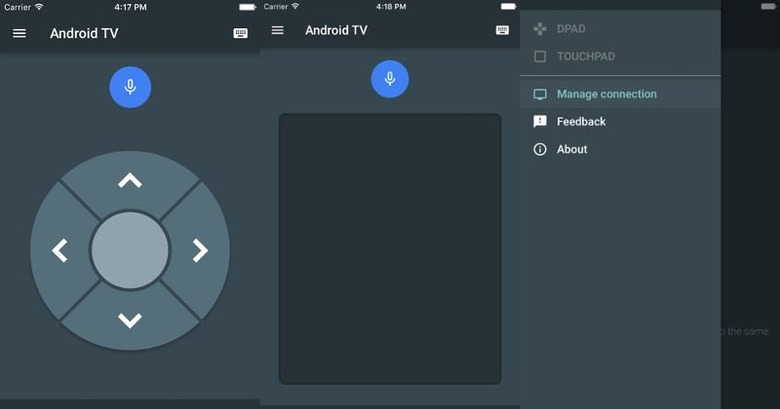This screenshot has width=780, height=409.
Task: Click Android TV title in first screen
Action: [x=84, y=33]
